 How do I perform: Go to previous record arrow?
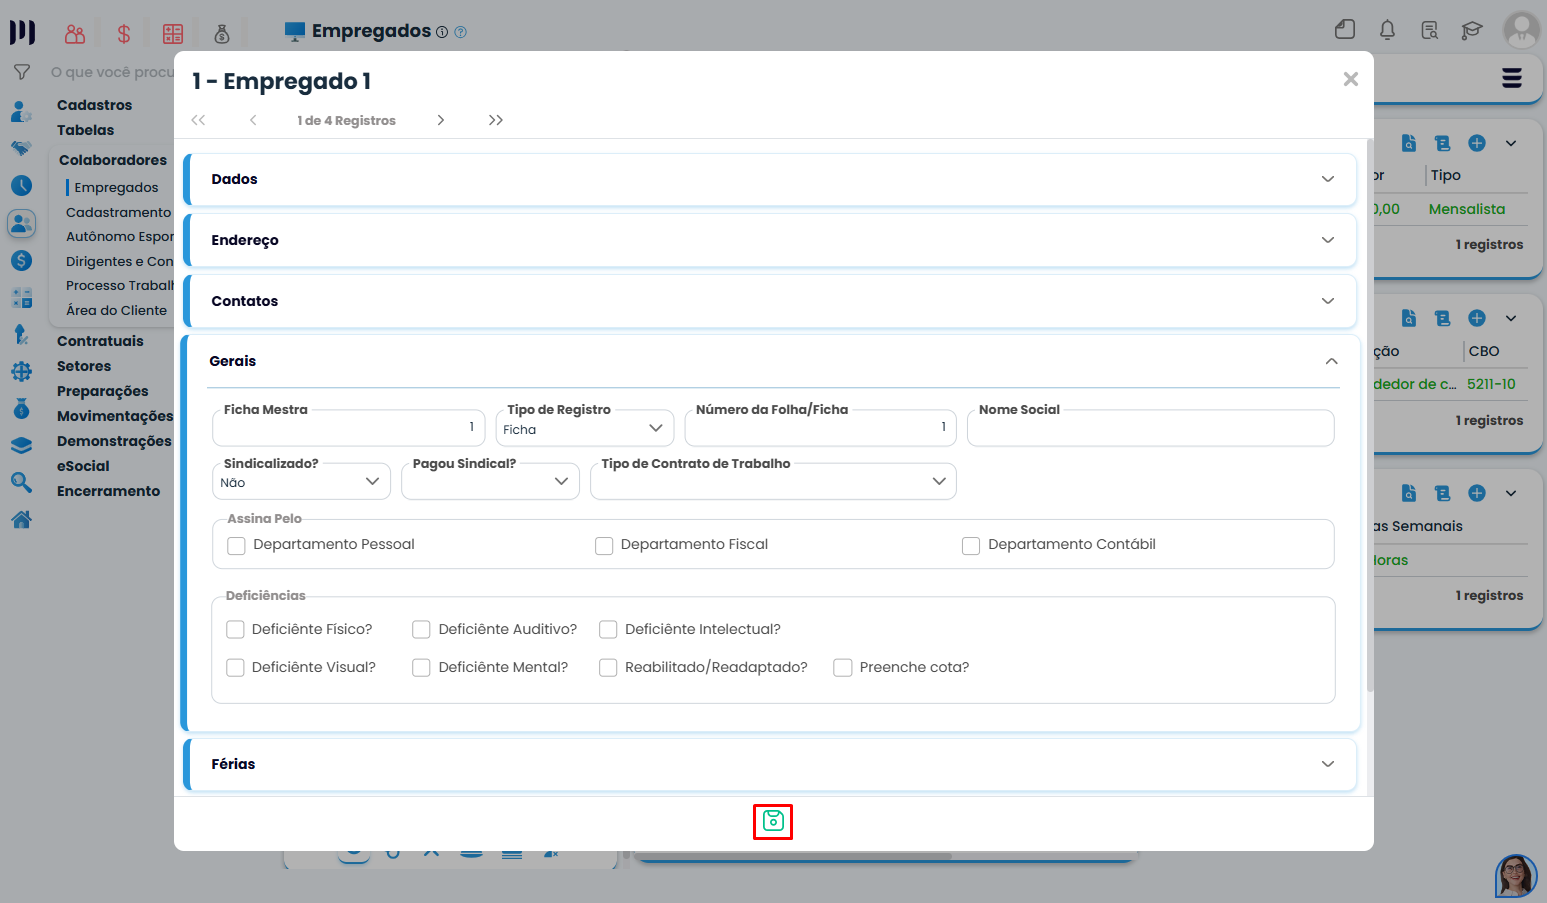pos(253,120)
